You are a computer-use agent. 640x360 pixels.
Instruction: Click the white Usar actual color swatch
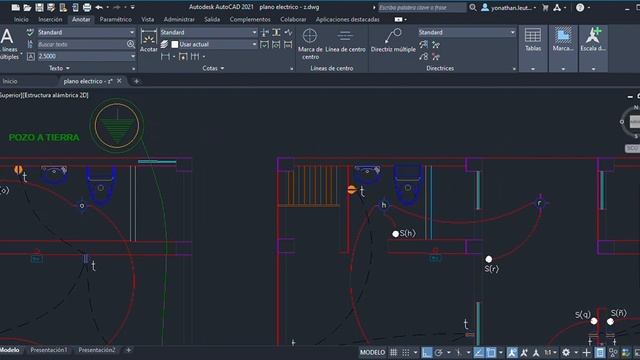coord(175,44)
